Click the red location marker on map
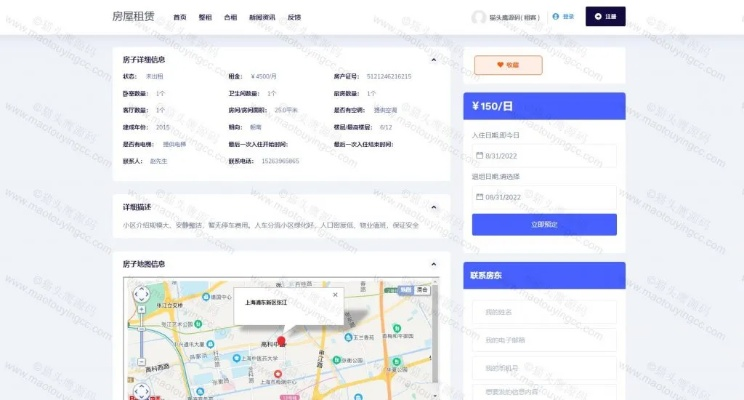 pos(281,341)
